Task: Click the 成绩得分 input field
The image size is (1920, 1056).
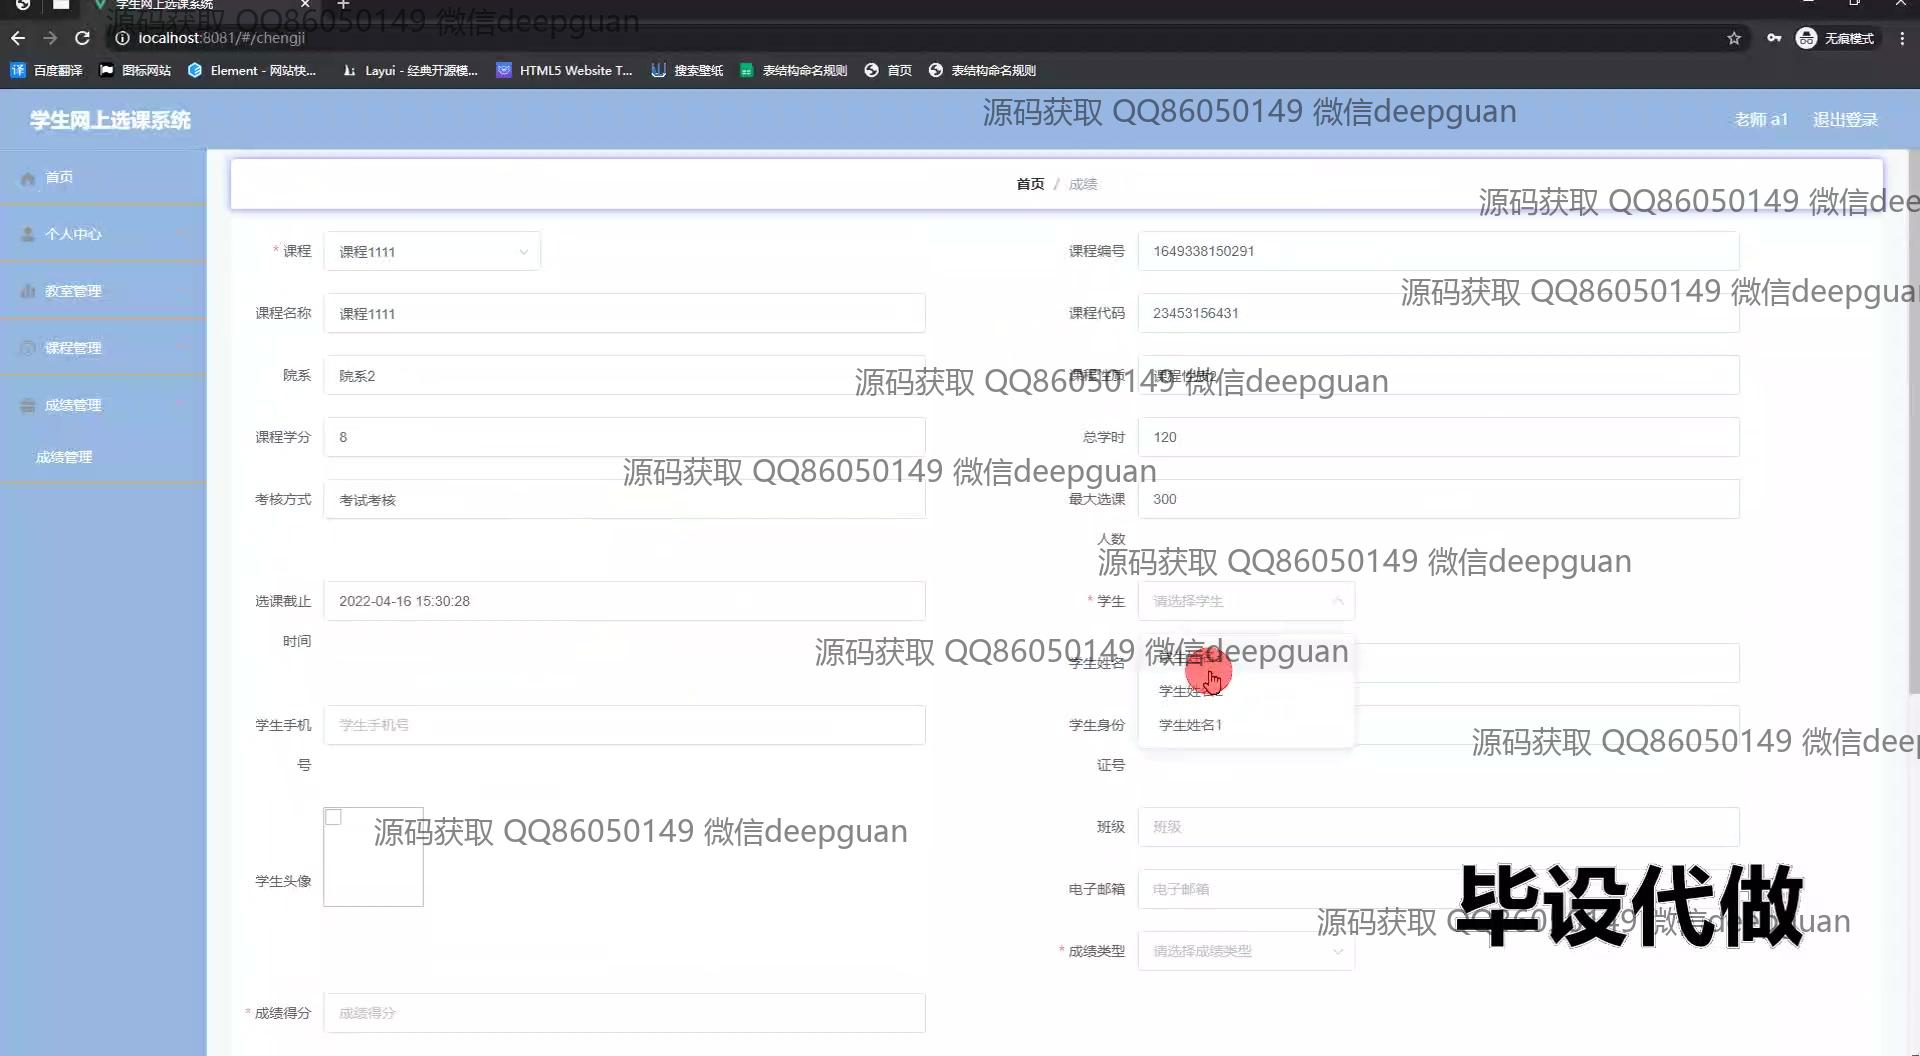Action: 624,1013
